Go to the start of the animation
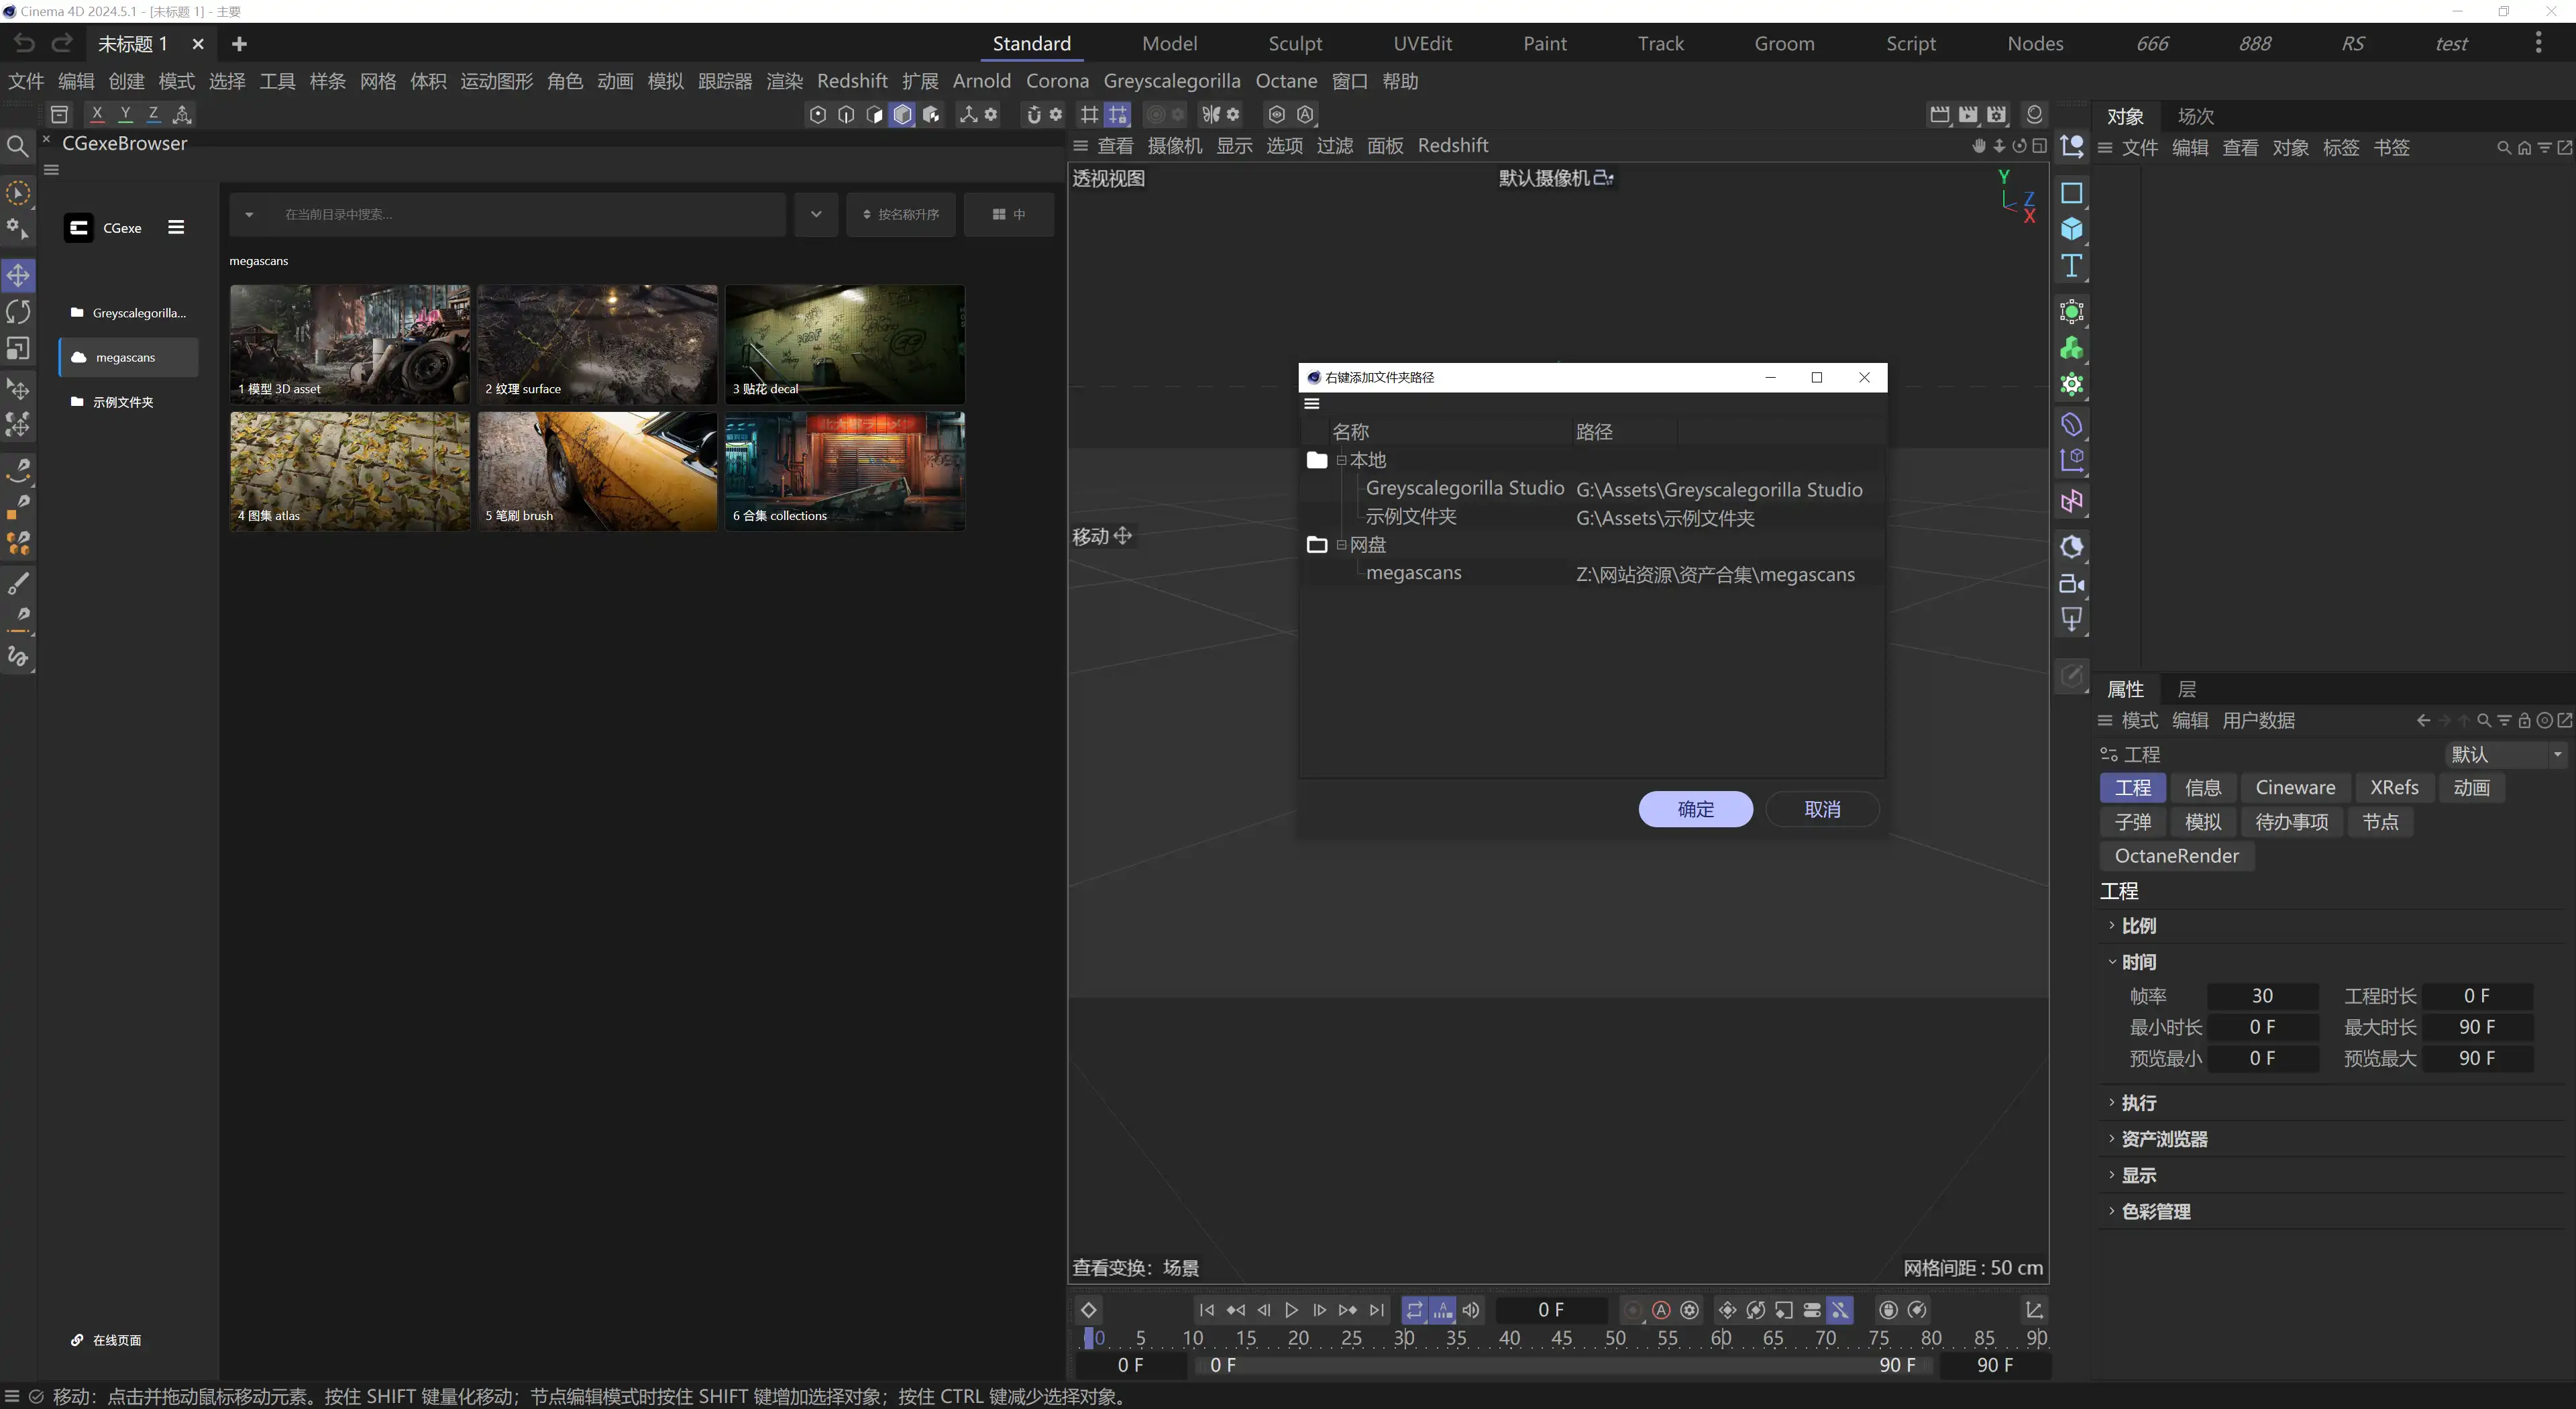The image size is (2576, 1409). [1207, 1310]
